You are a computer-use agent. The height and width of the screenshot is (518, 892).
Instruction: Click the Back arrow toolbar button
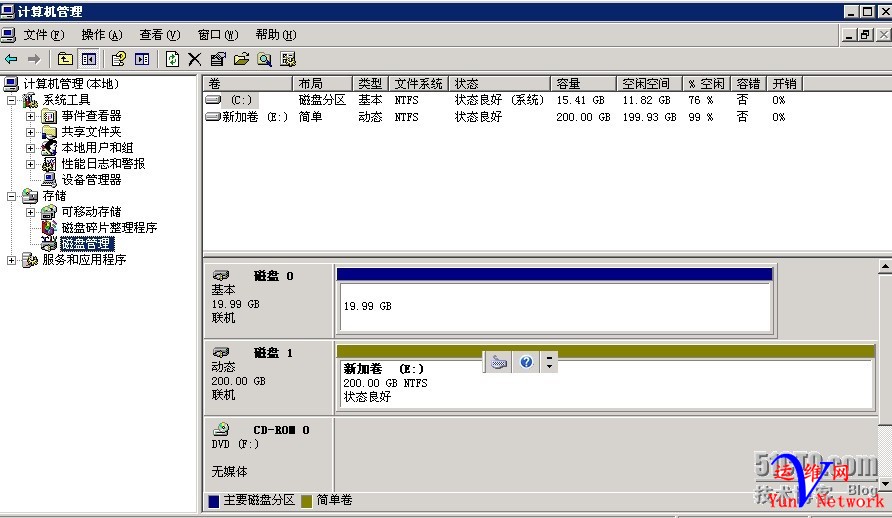click(11, 59)
